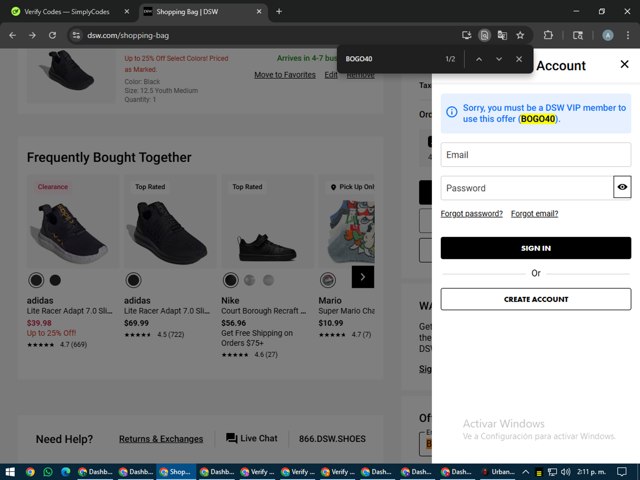
Task: Click the 866.DSW.SHOES phone number
Action: 332,439
